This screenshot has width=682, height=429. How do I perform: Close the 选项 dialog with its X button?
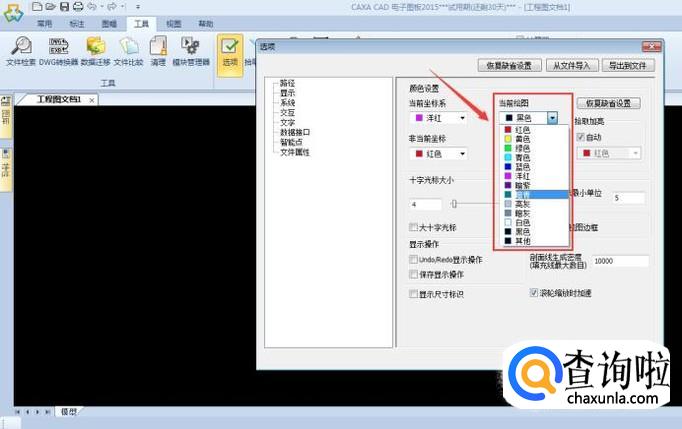pos(652,46)
